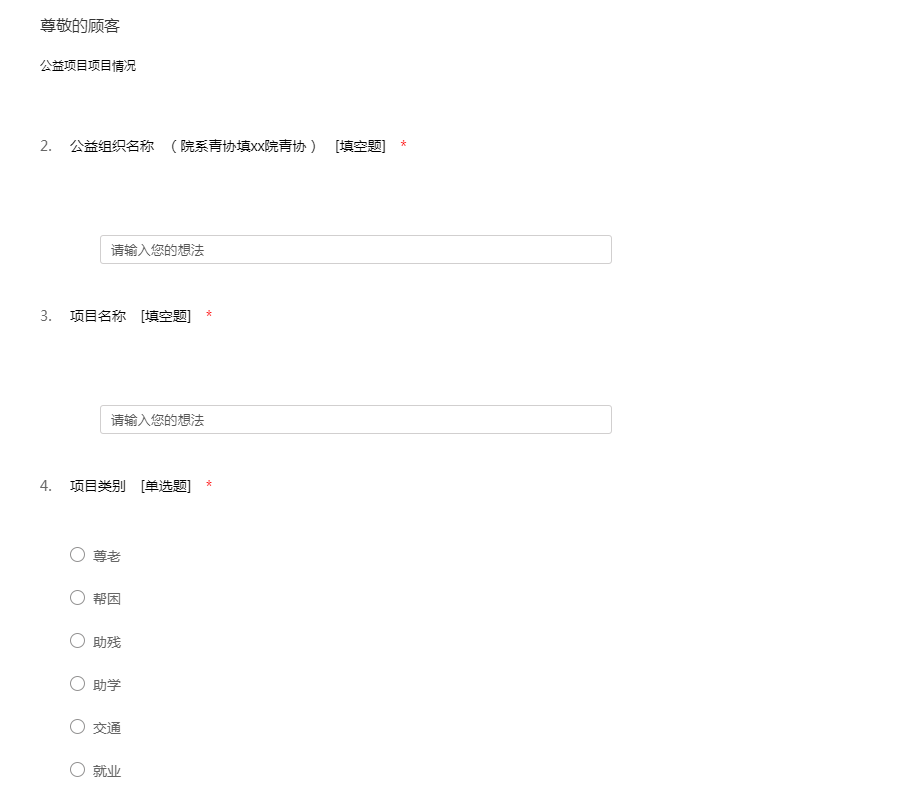Click the 尊敬的顾客 heading text
Viewport: 900px width, 800px height.
click(x=80, y=26)
